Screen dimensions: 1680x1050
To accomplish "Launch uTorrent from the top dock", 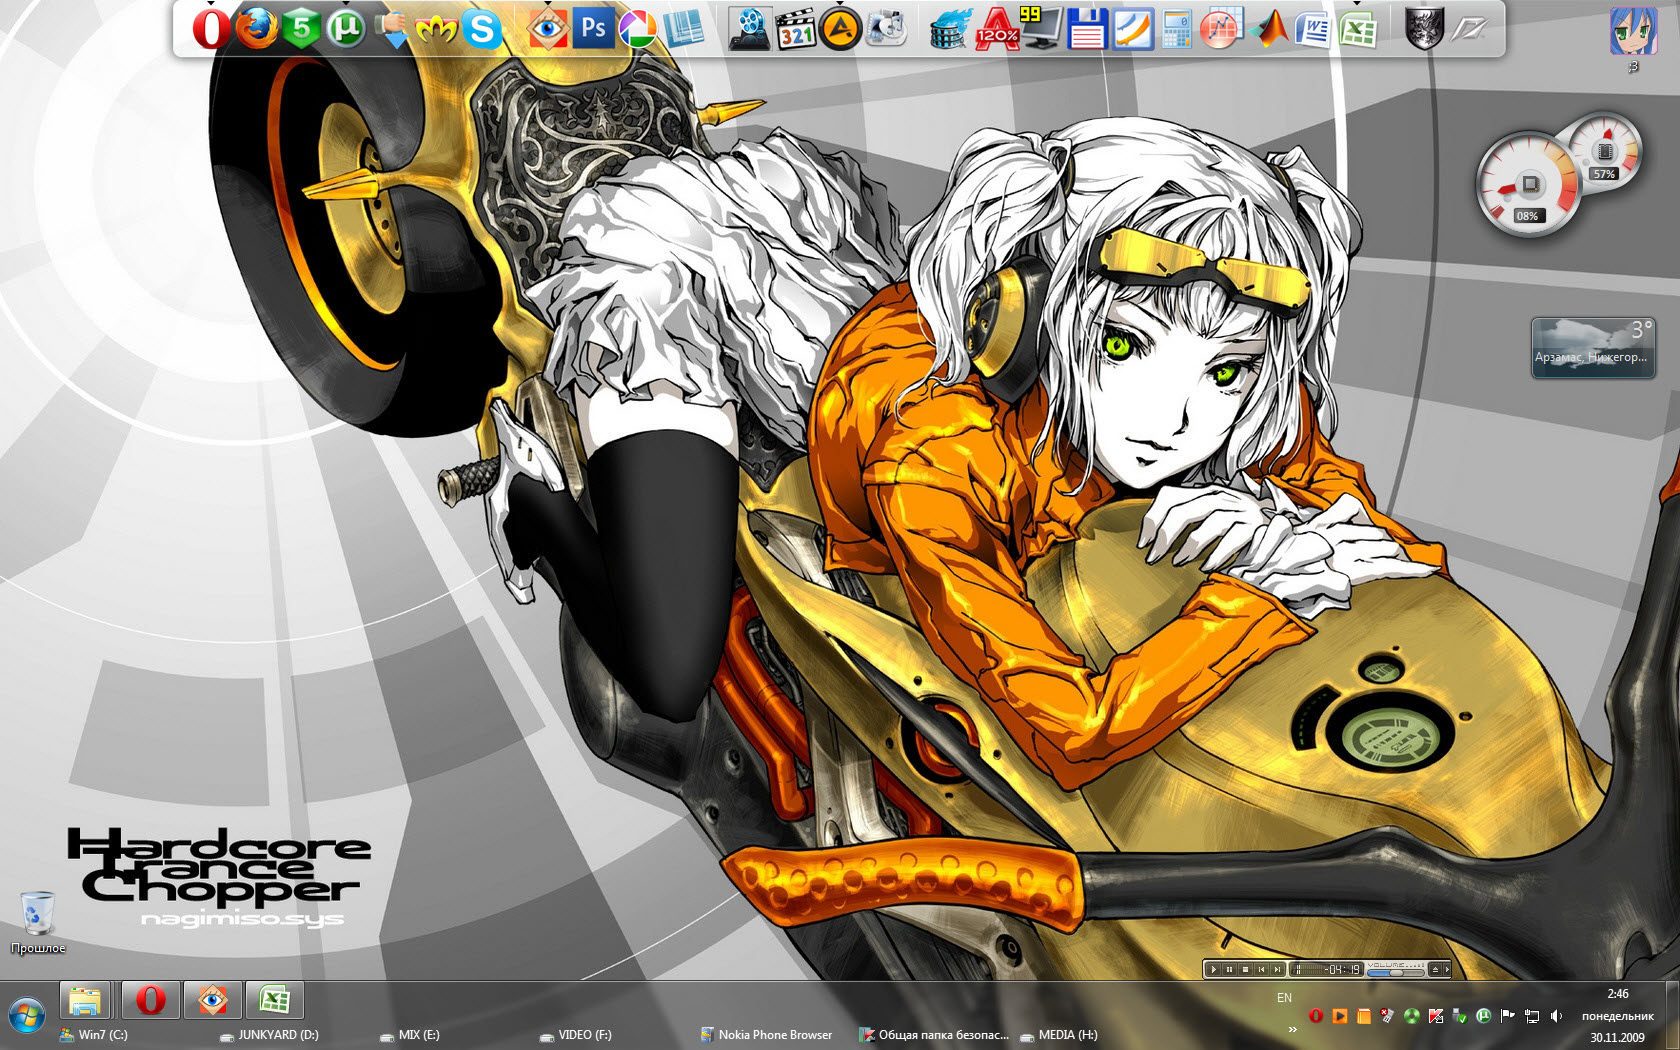I will tap(345, 28).
